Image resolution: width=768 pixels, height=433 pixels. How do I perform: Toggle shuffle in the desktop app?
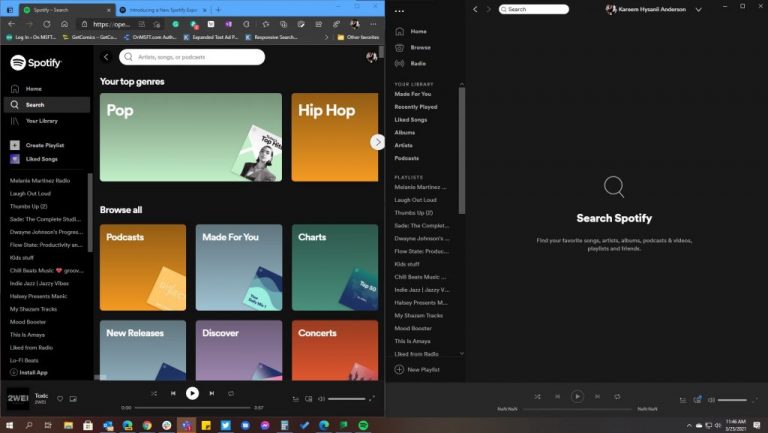537,397
